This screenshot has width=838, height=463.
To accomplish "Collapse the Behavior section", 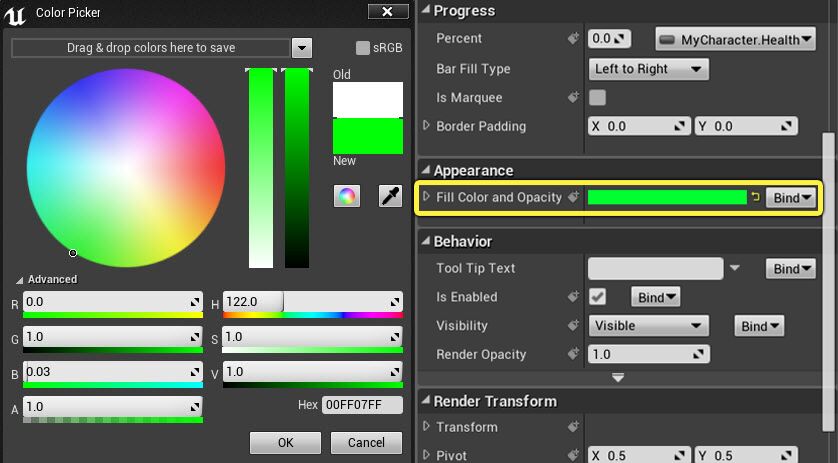I will [x=425, y=241].
